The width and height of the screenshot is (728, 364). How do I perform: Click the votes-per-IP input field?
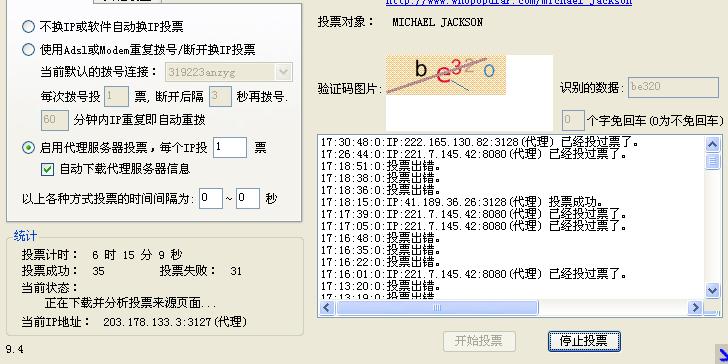click(230, 148)
